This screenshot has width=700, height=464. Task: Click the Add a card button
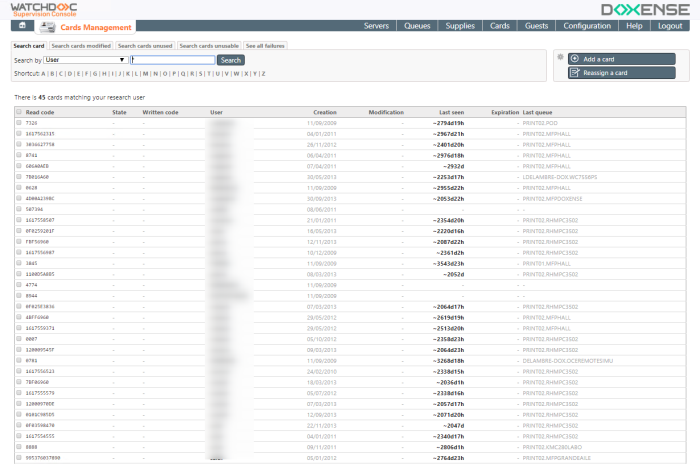620,59
